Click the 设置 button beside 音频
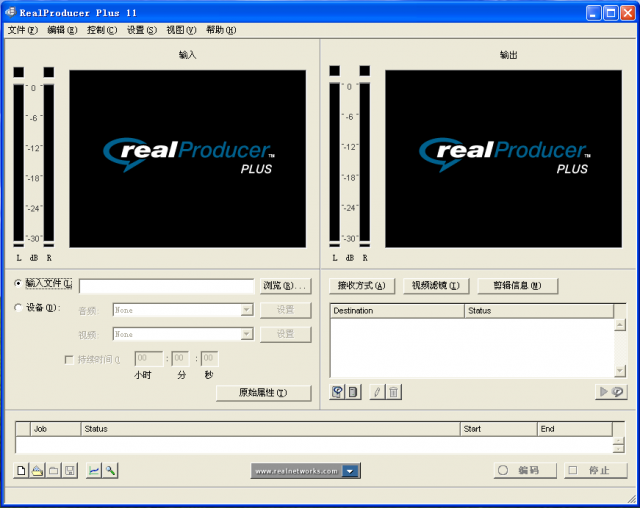The height and width of the screenshot is (508, 640). tap(285, 310)
